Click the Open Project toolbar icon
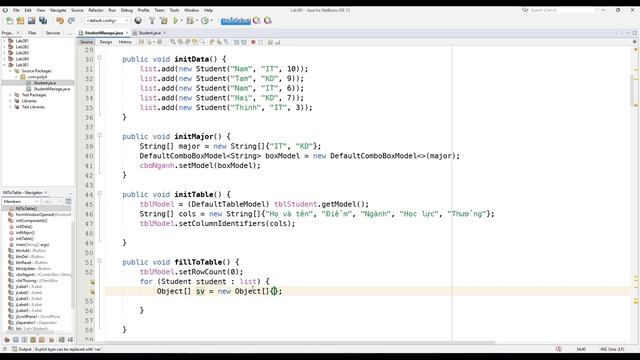 click(x=31, y=20)
